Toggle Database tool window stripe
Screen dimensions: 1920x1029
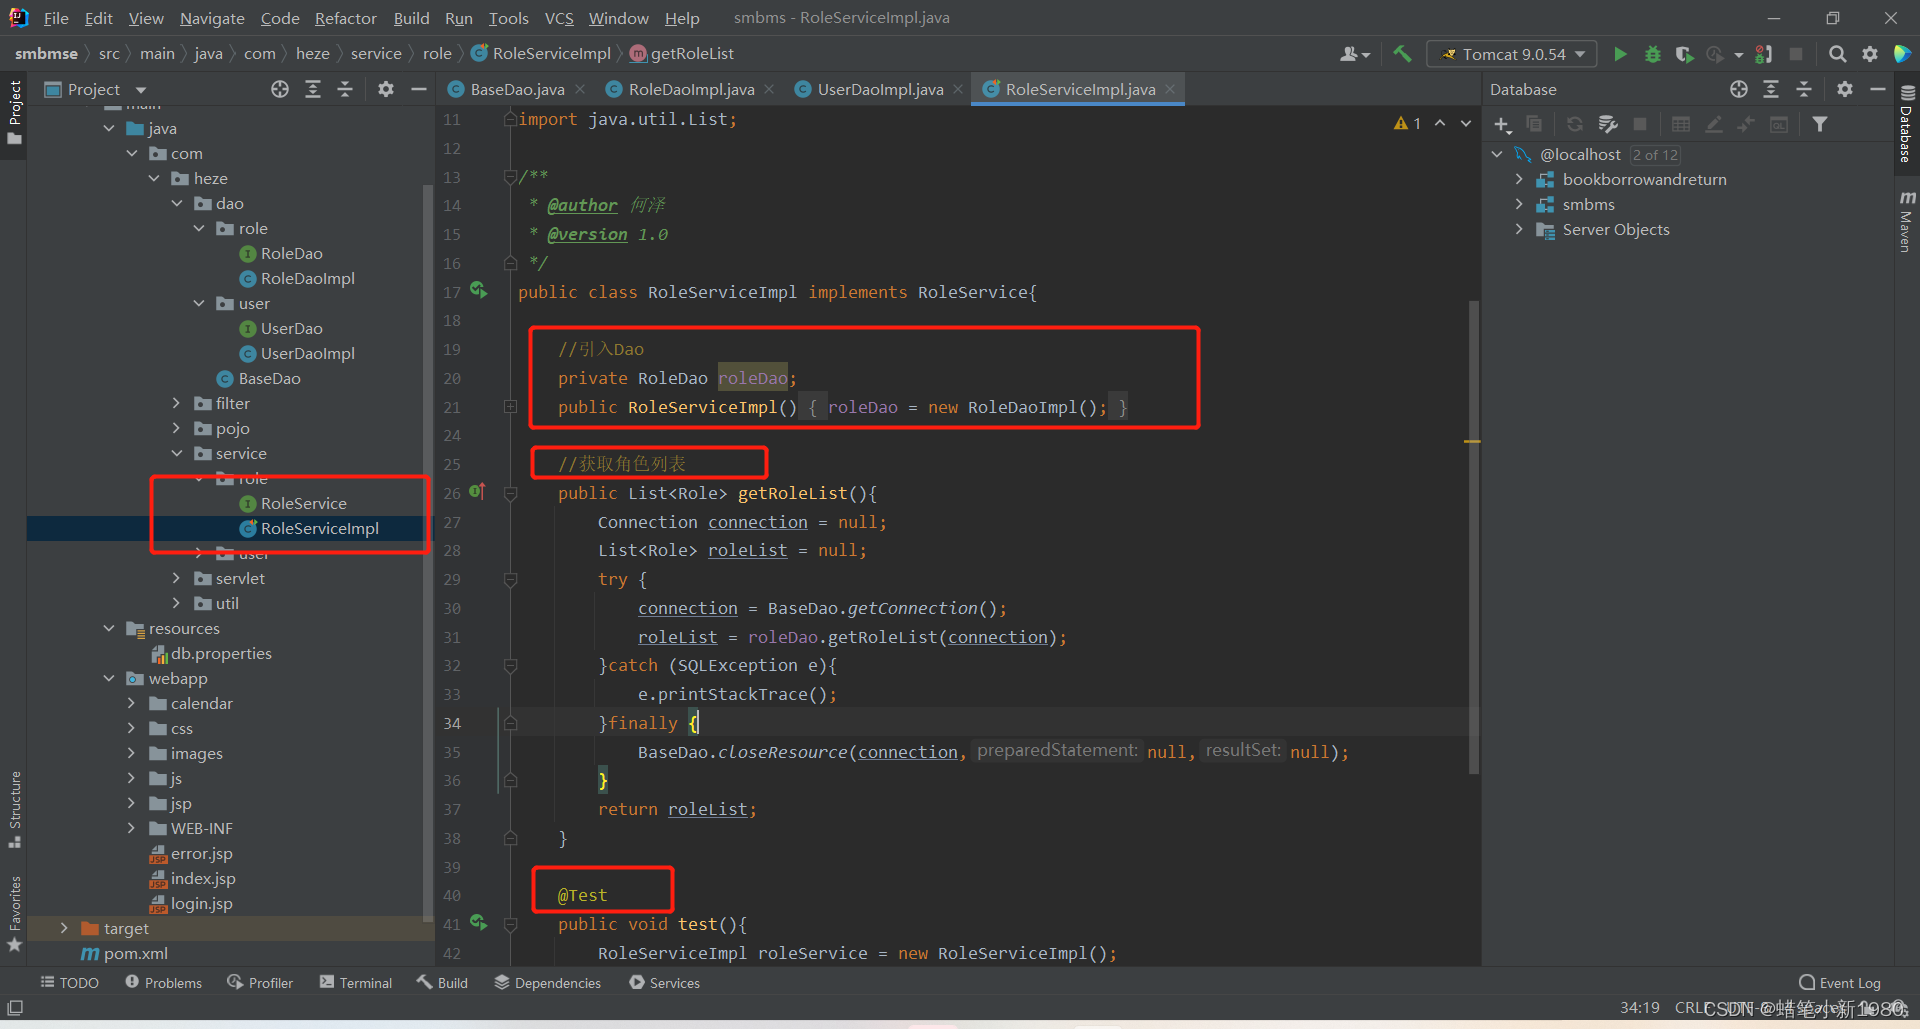point(1906,124)
